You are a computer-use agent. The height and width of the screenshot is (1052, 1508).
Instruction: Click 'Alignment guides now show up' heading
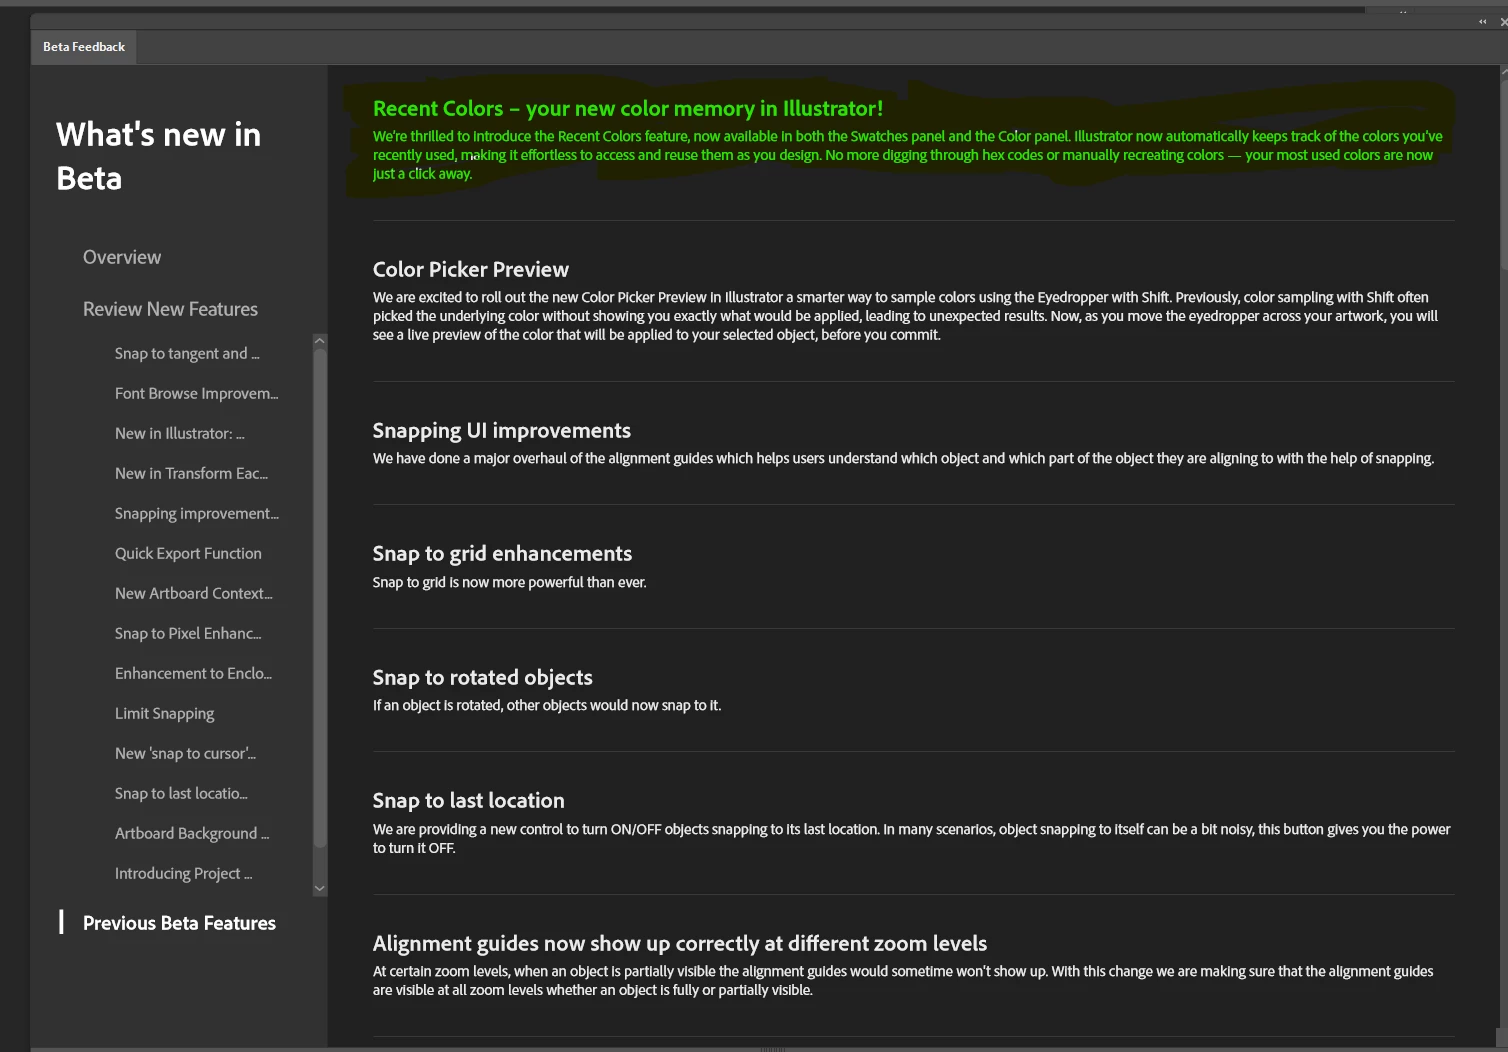coord(679,943)
